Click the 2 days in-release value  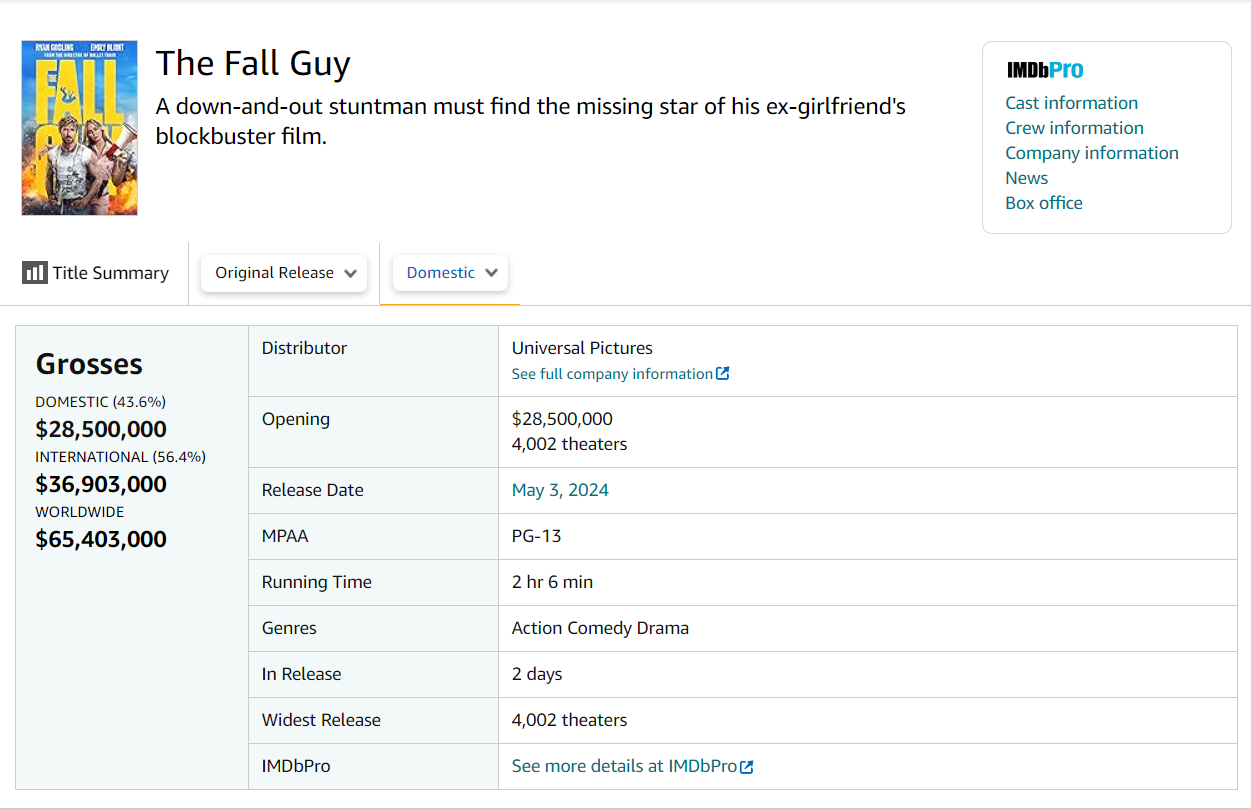[x=537, y=674]
